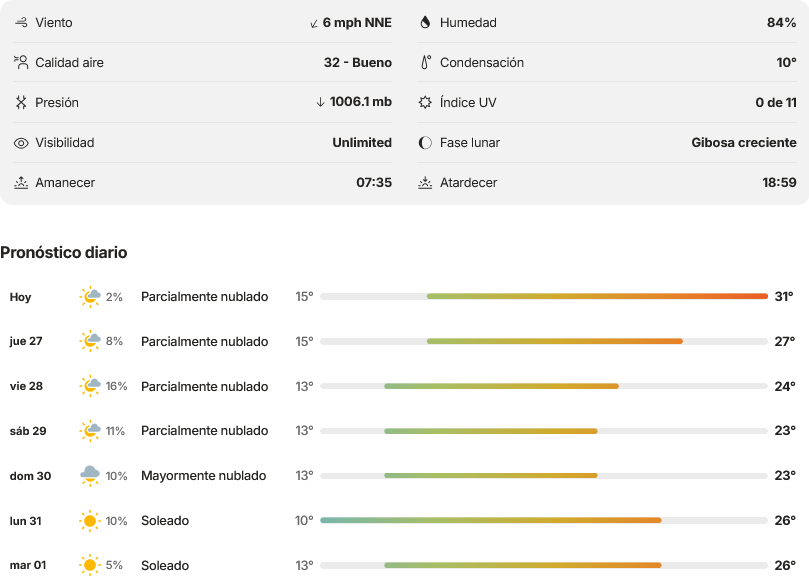The width and height of the screenshot is (809, 584).
Task: Click the dew point icon beside Condensación
Action: [x=426, y=62]
